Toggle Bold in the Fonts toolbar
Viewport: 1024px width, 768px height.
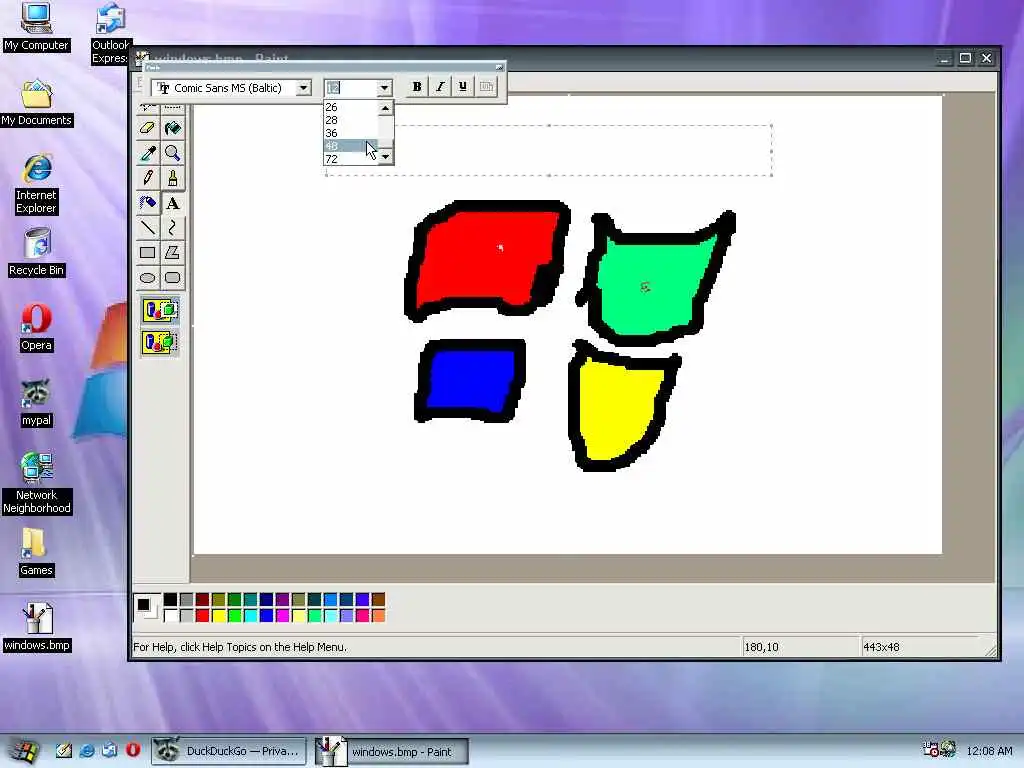(417, 87)
